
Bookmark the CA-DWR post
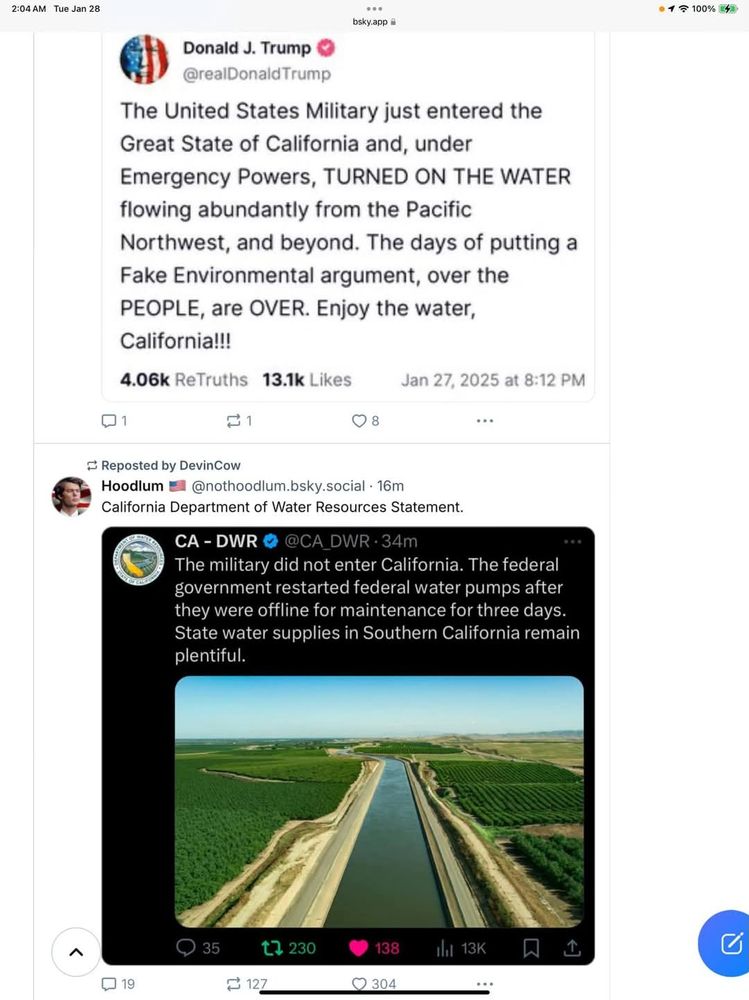click(x=531, y=947)
